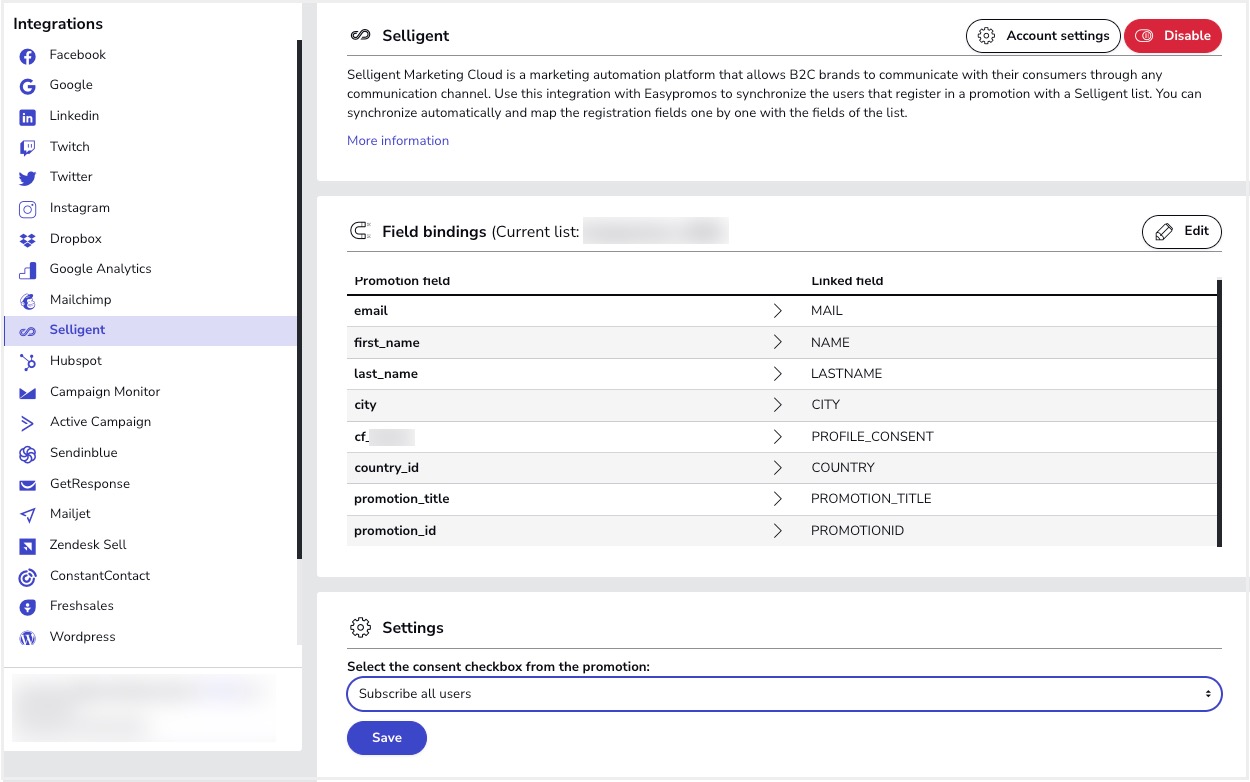This screenshot has width=1250, height=782.
Task: Open the More information link
Action: click(398, 141)
